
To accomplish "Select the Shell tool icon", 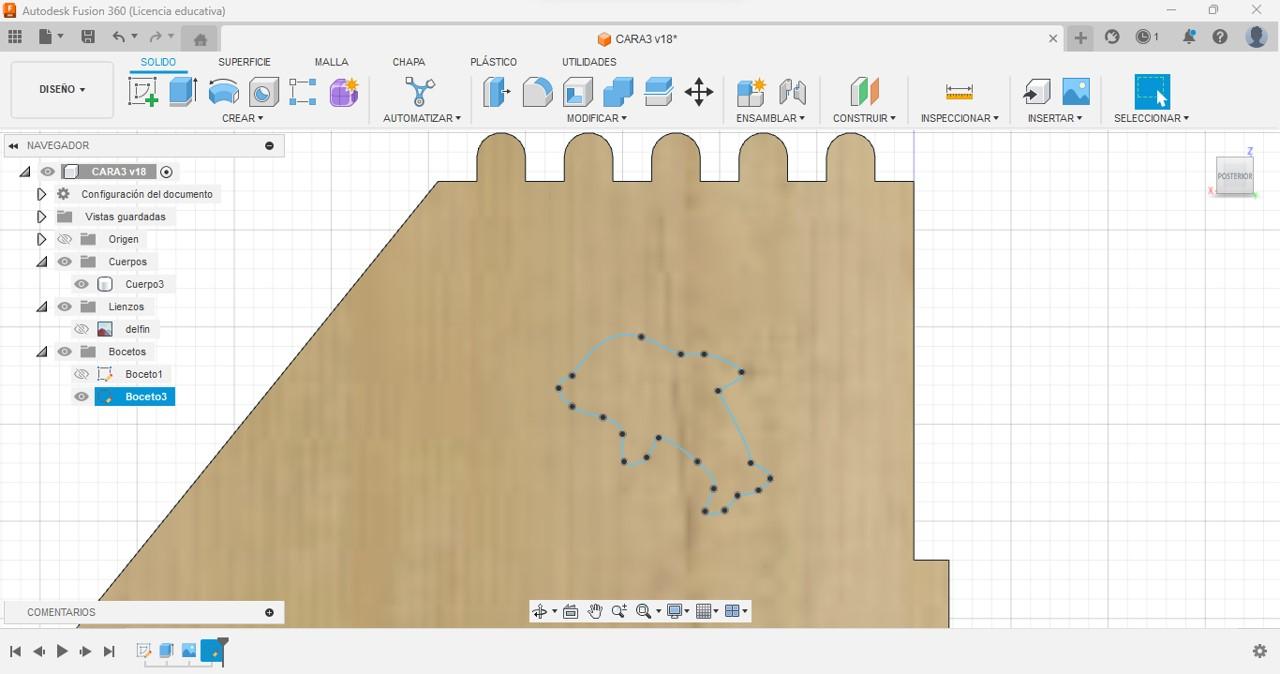I will 578,92.
